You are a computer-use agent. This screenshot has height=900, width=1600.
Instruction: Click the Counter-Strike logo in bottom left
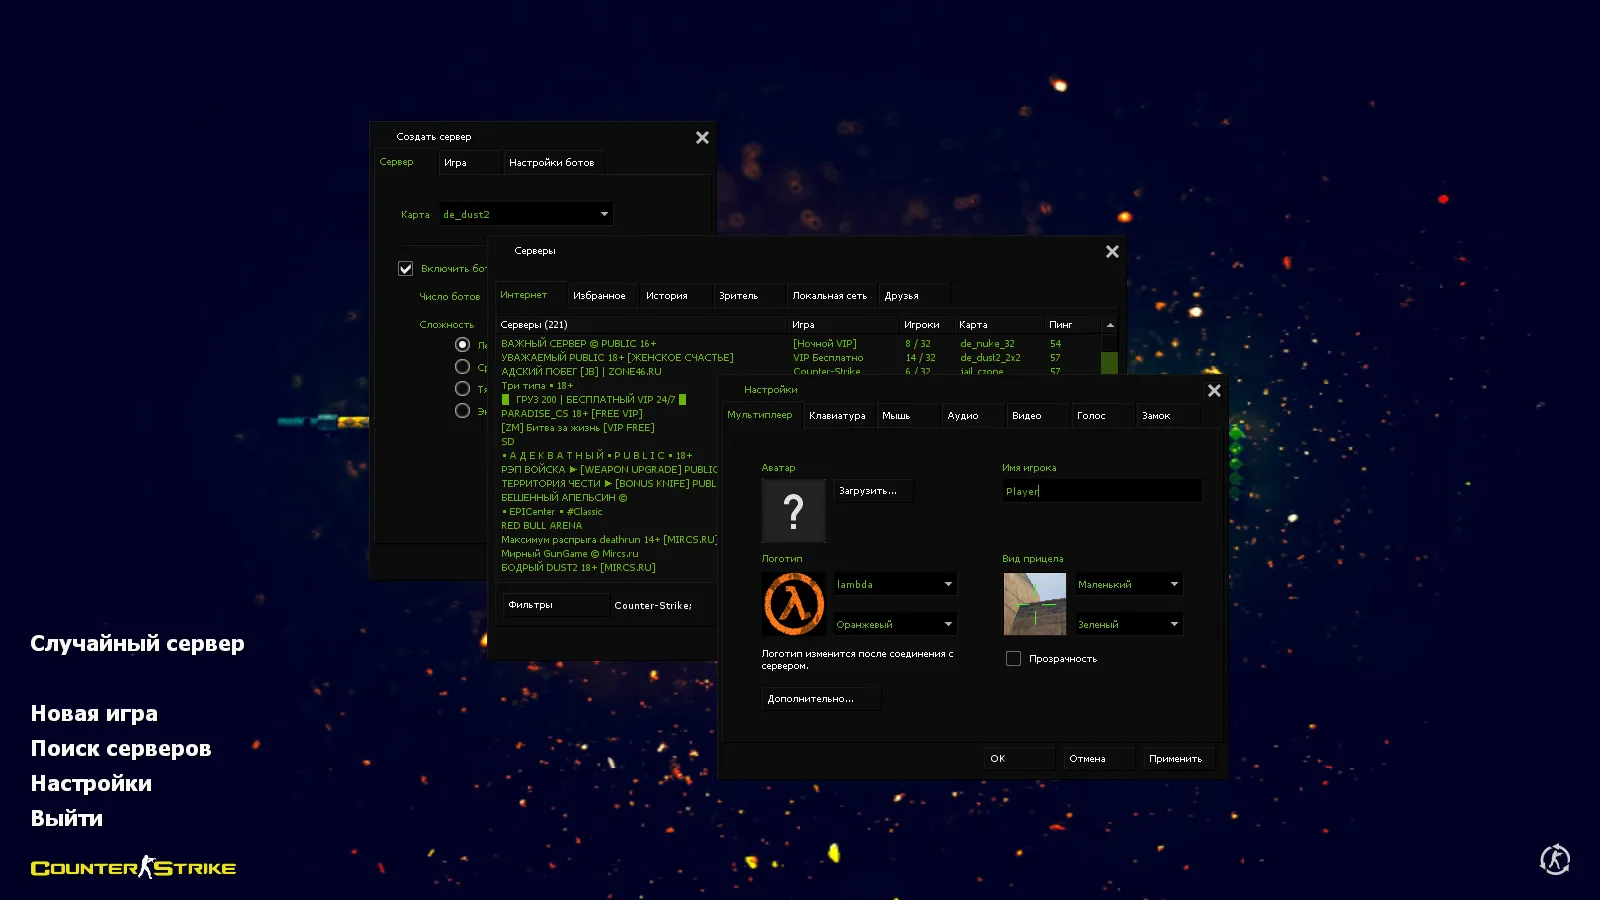click(x=133, y=866)
